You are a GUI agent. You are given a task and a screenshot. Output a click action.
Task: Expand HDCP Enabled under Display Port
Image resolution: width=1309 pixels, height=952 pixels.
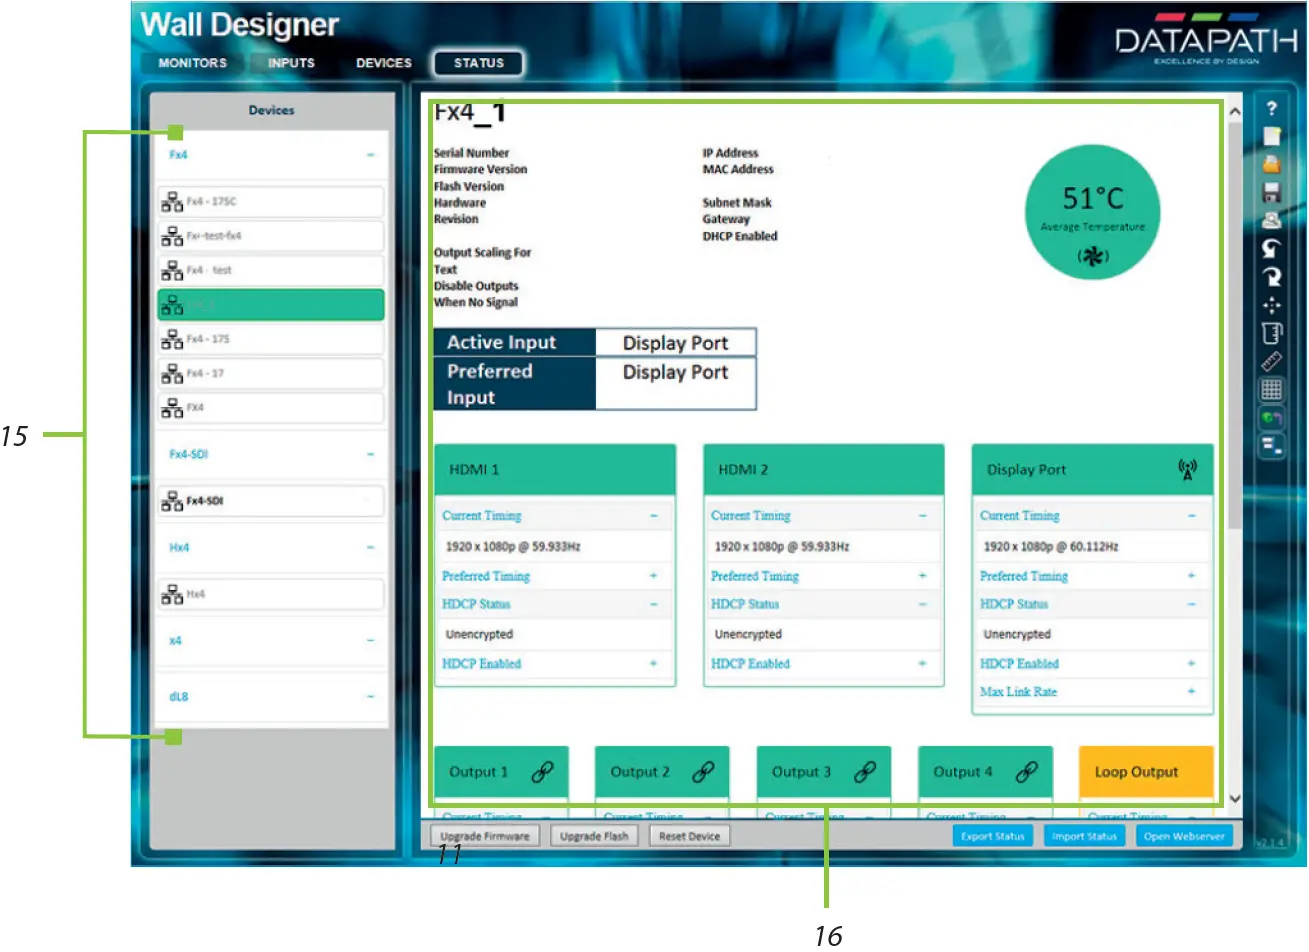click(1192, 663)
